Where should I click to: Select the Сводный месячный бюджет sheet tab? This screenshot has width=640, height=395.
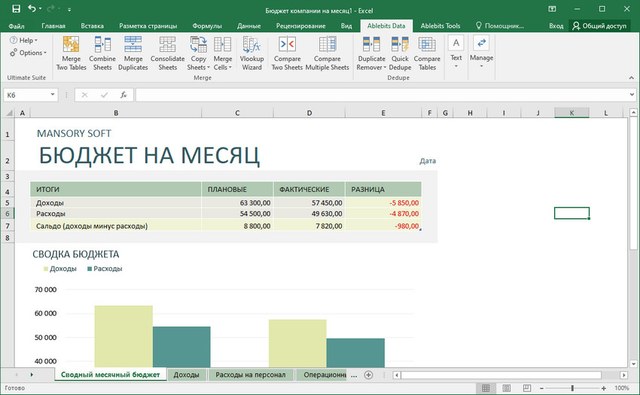(x=110, y=375)
